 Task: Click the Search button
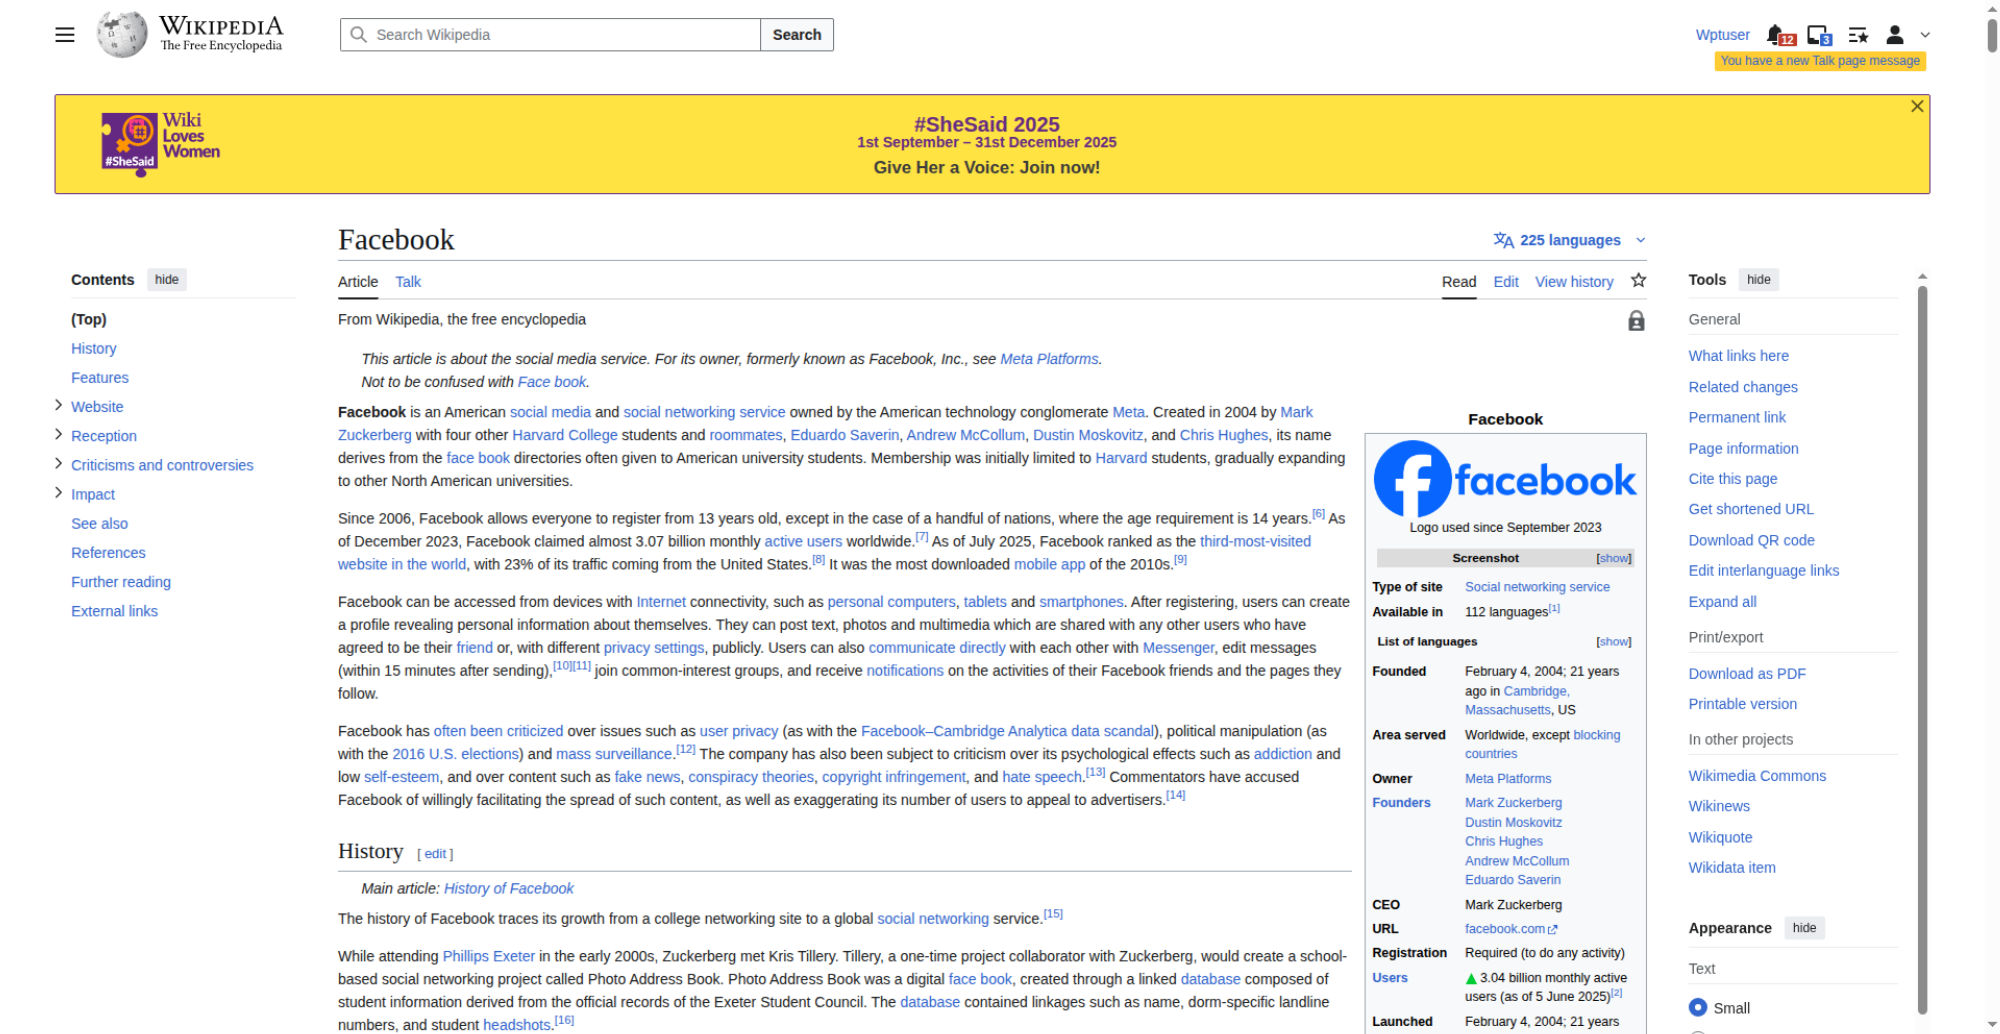coord(796,35)
